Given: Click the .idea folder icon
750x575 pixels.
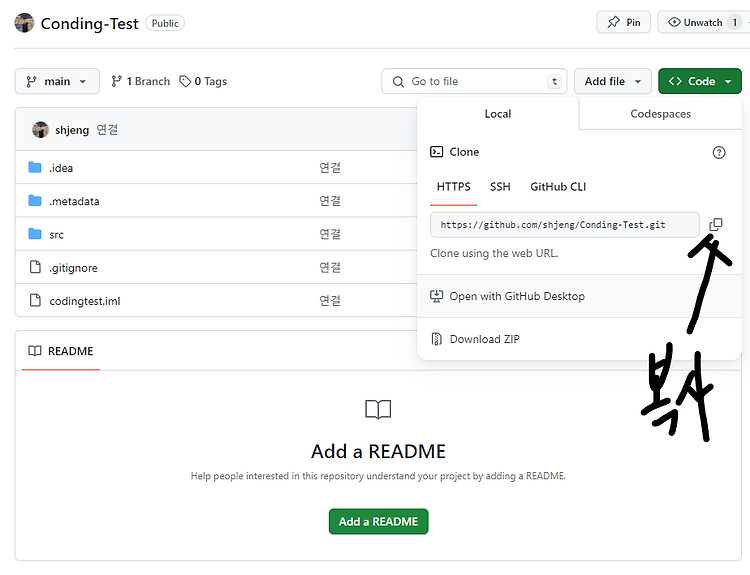Looking at the screenshot, I should (x=35, y=167).
